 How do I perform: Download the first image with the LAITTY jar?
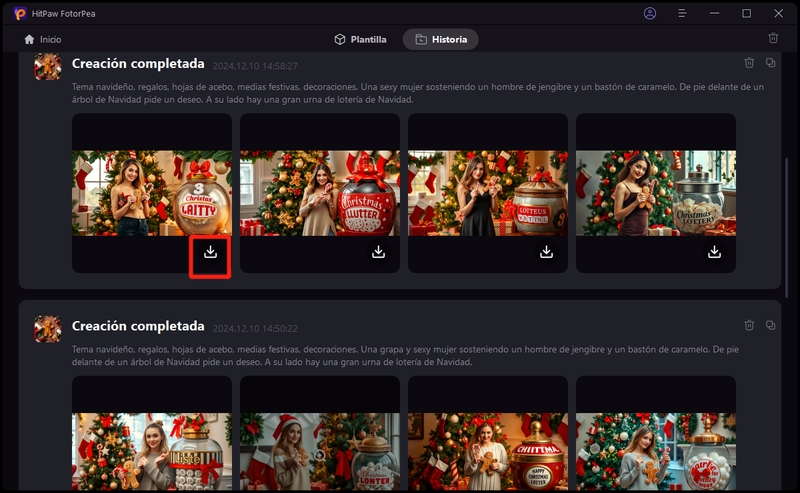[210, 252]
